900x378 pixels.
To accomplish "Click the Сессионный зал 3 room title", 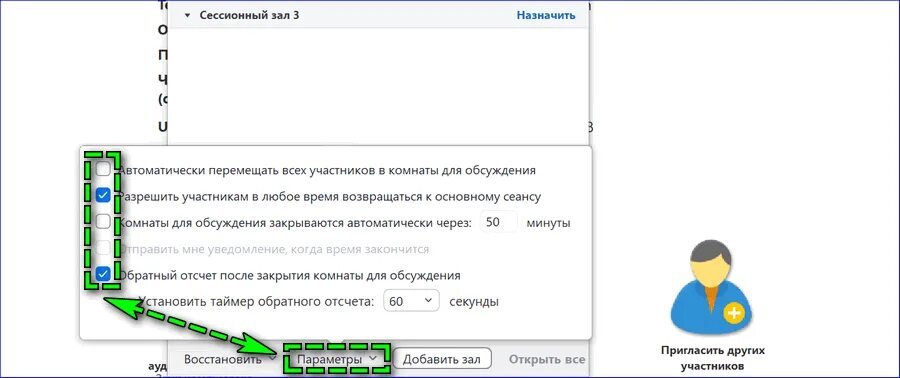I will (249, 15).
